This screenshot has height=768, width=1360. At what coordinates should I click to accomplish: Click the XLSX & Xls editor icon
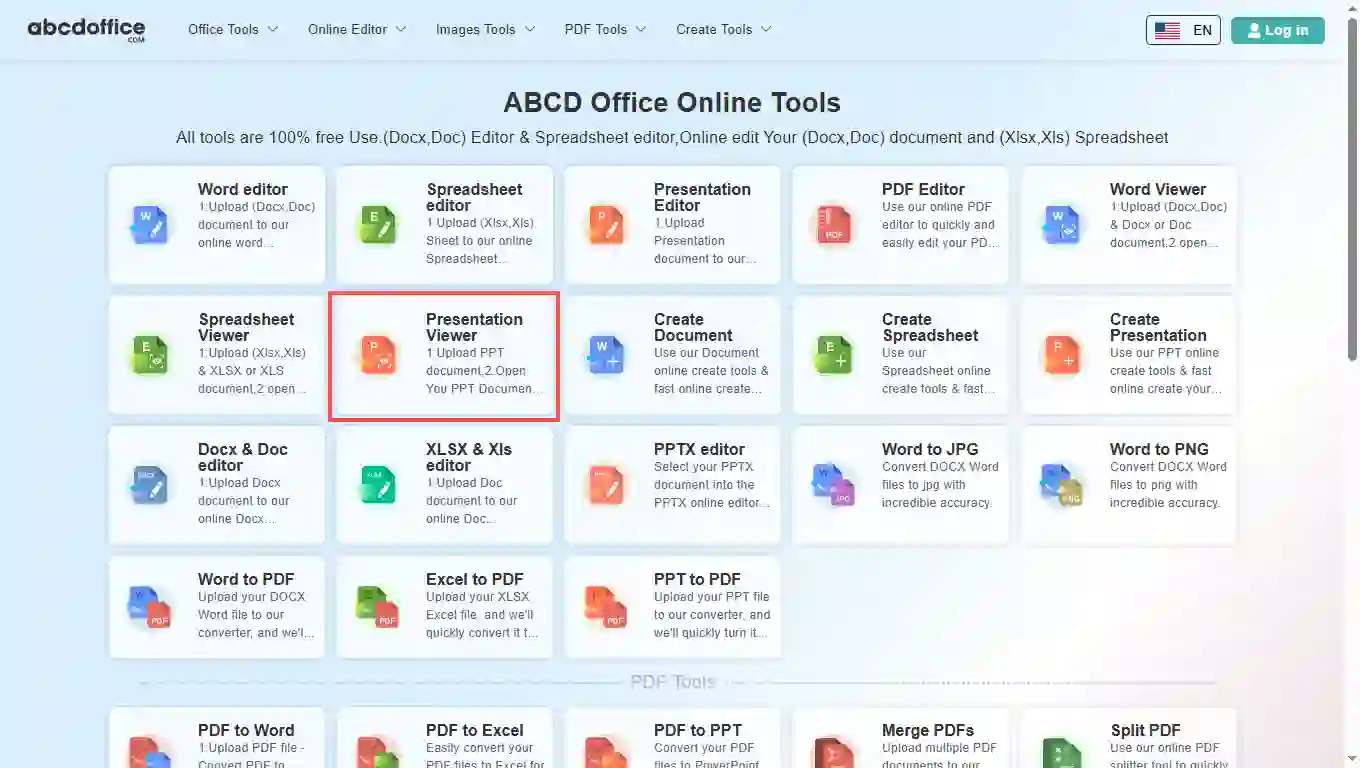click(378, 485)
